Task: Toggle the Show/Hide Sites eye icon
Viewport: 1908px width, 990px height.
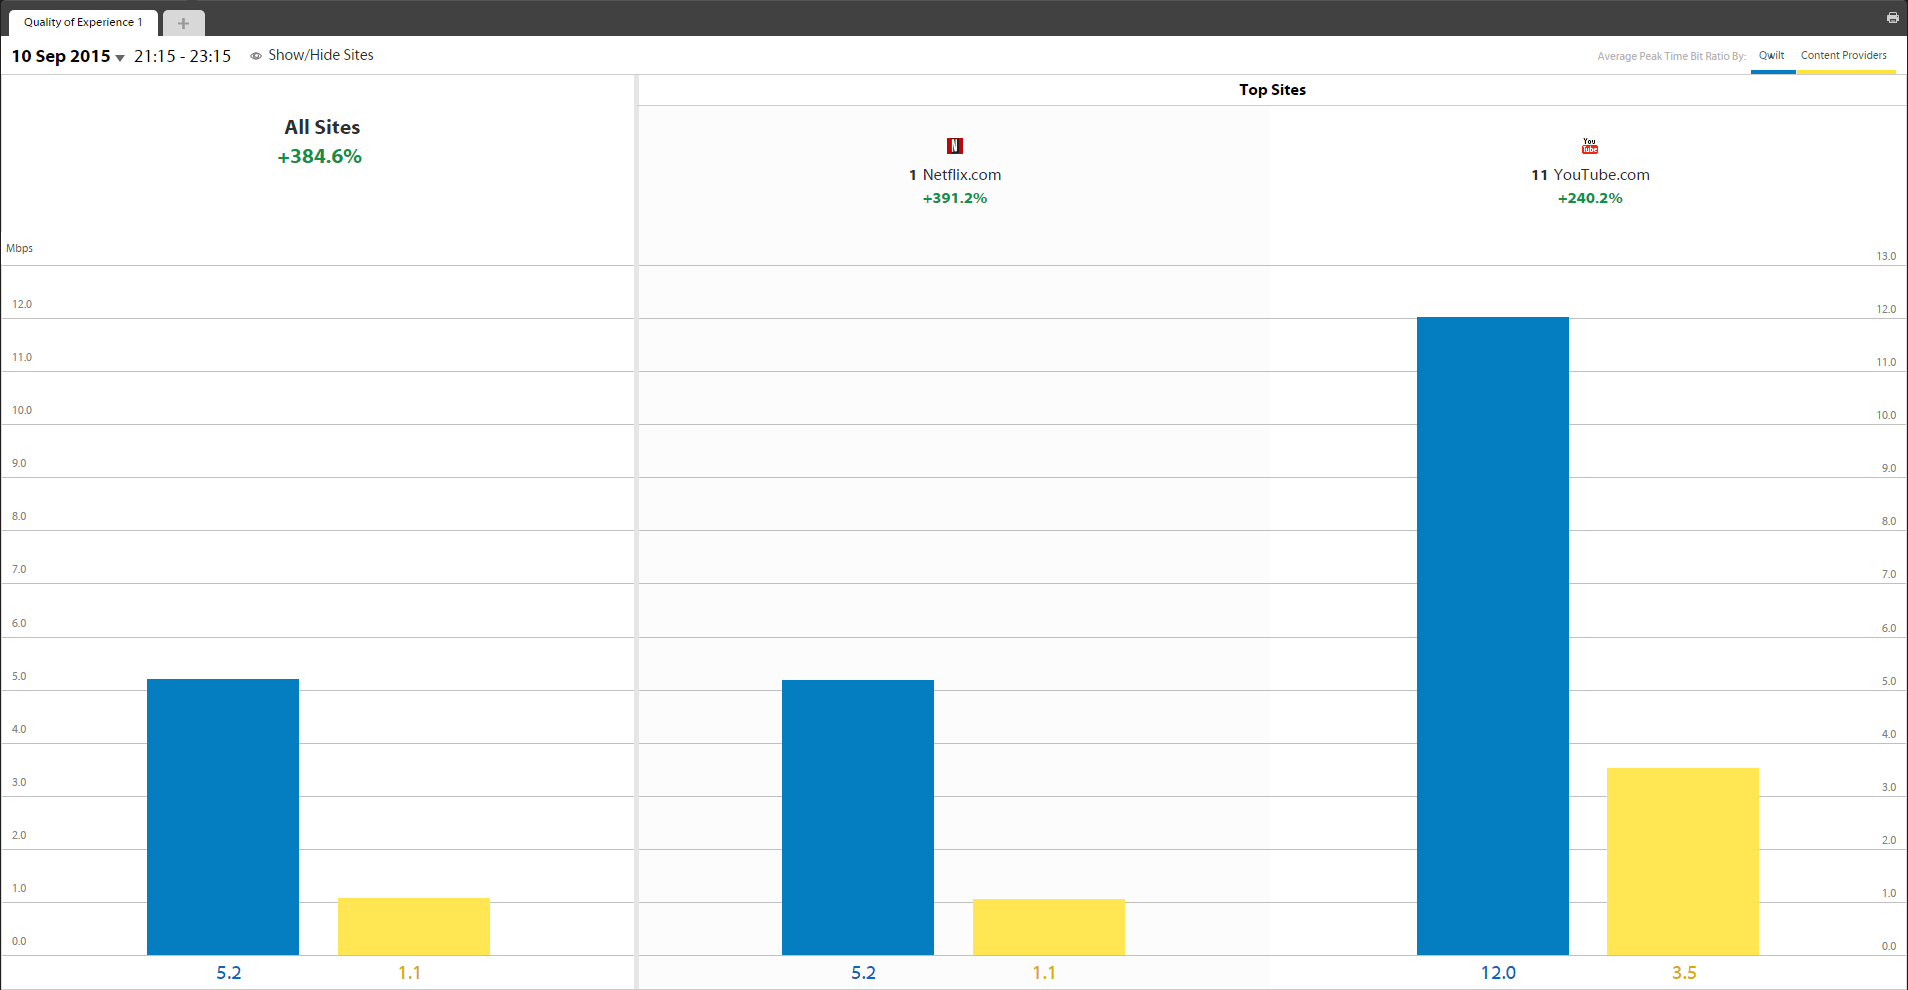Action: click(x=256, y=56)
